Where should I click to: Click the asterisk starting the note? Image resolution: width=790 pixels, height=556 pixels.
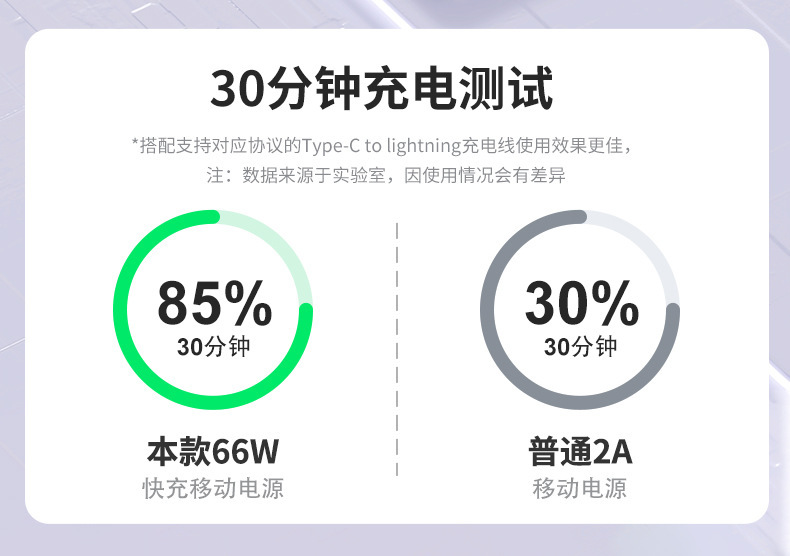click(x=135, y=145)
